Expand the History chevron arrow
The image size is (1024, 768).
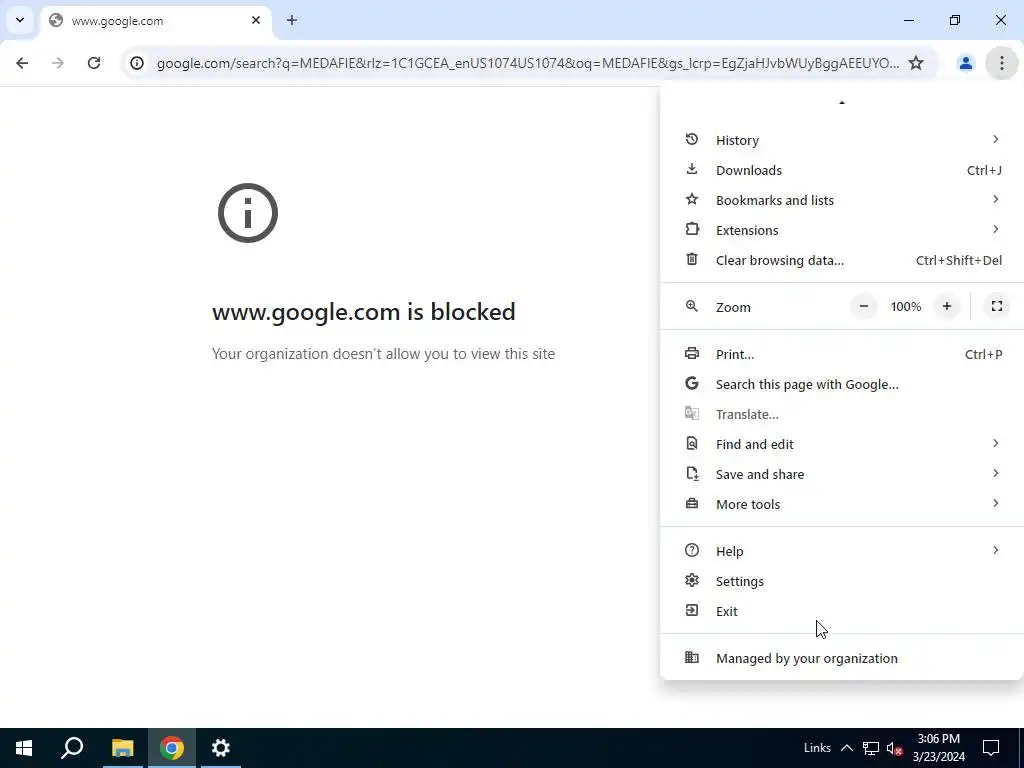point(995,139)
